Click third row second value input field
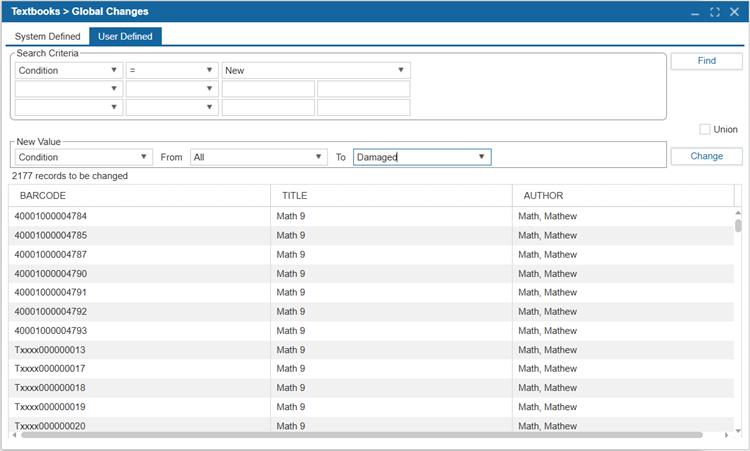750x451 pixels. [x=364, y=107]
